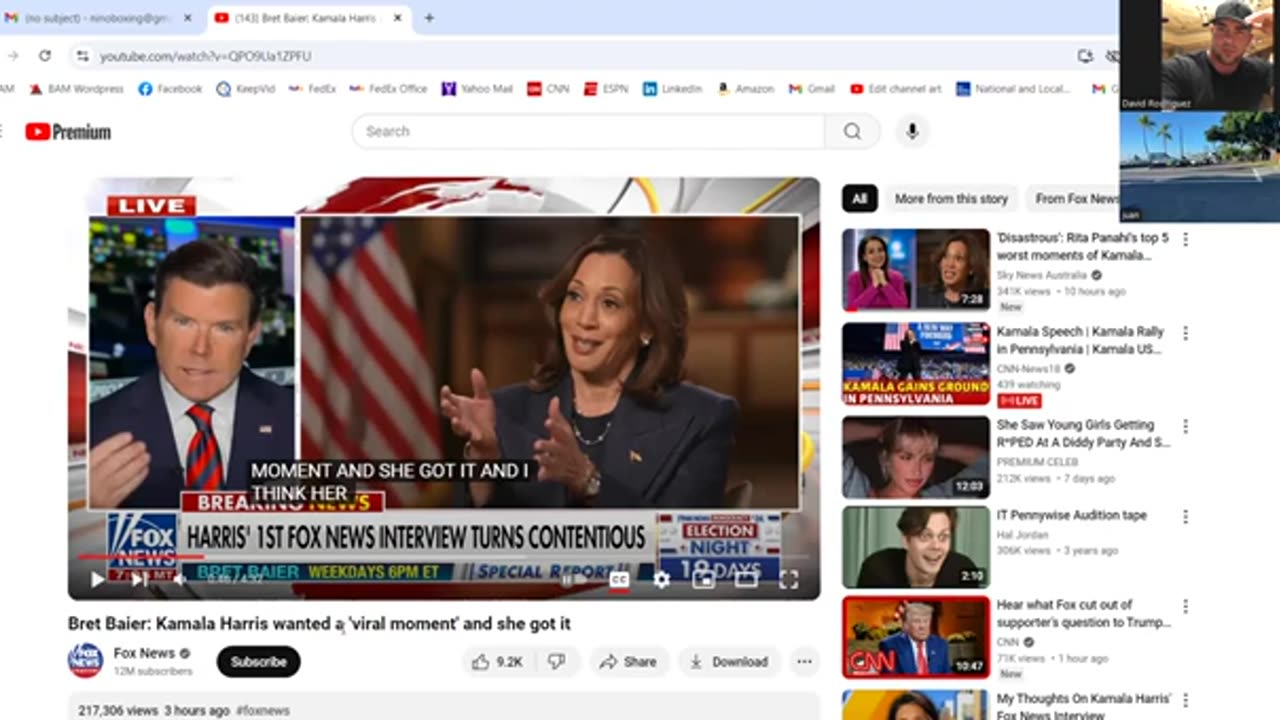Image resolution: width=1280 pixels, height=720 pixels.
Task: Open options for My Thoughts On Kamala video
Action: pos(1186,701)
